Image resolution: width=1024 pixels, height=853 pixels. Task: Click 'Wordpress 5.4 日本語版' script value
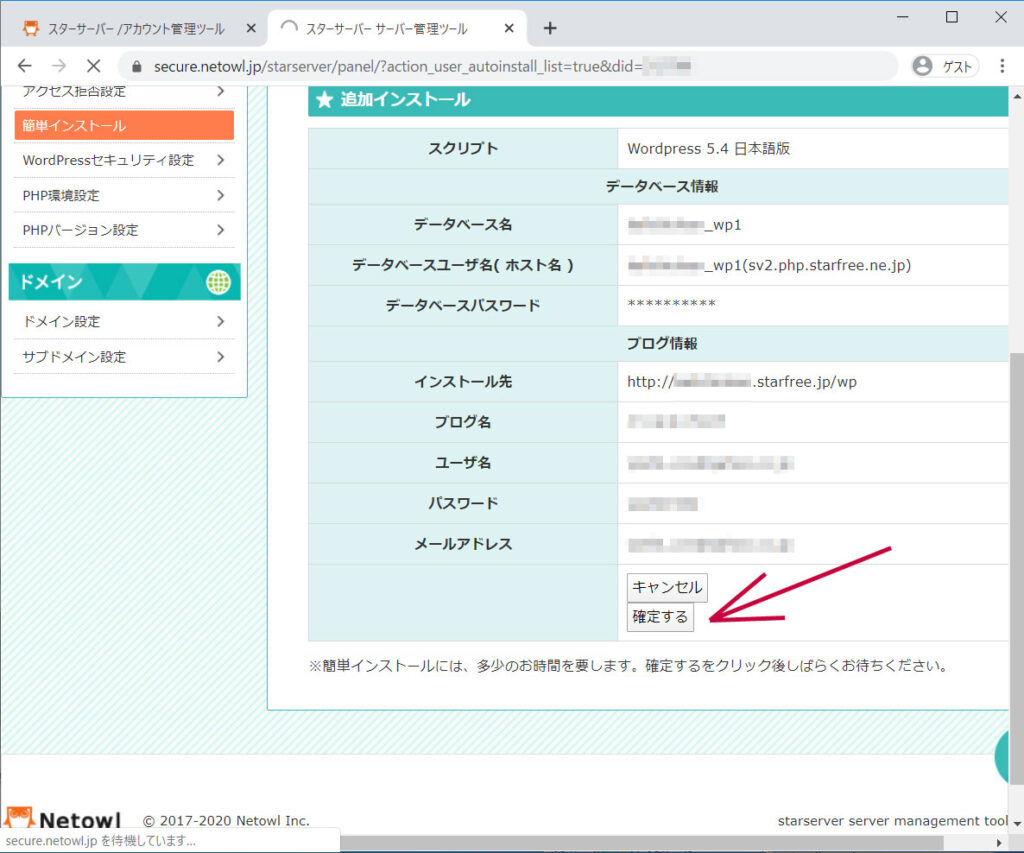point(709,149)
